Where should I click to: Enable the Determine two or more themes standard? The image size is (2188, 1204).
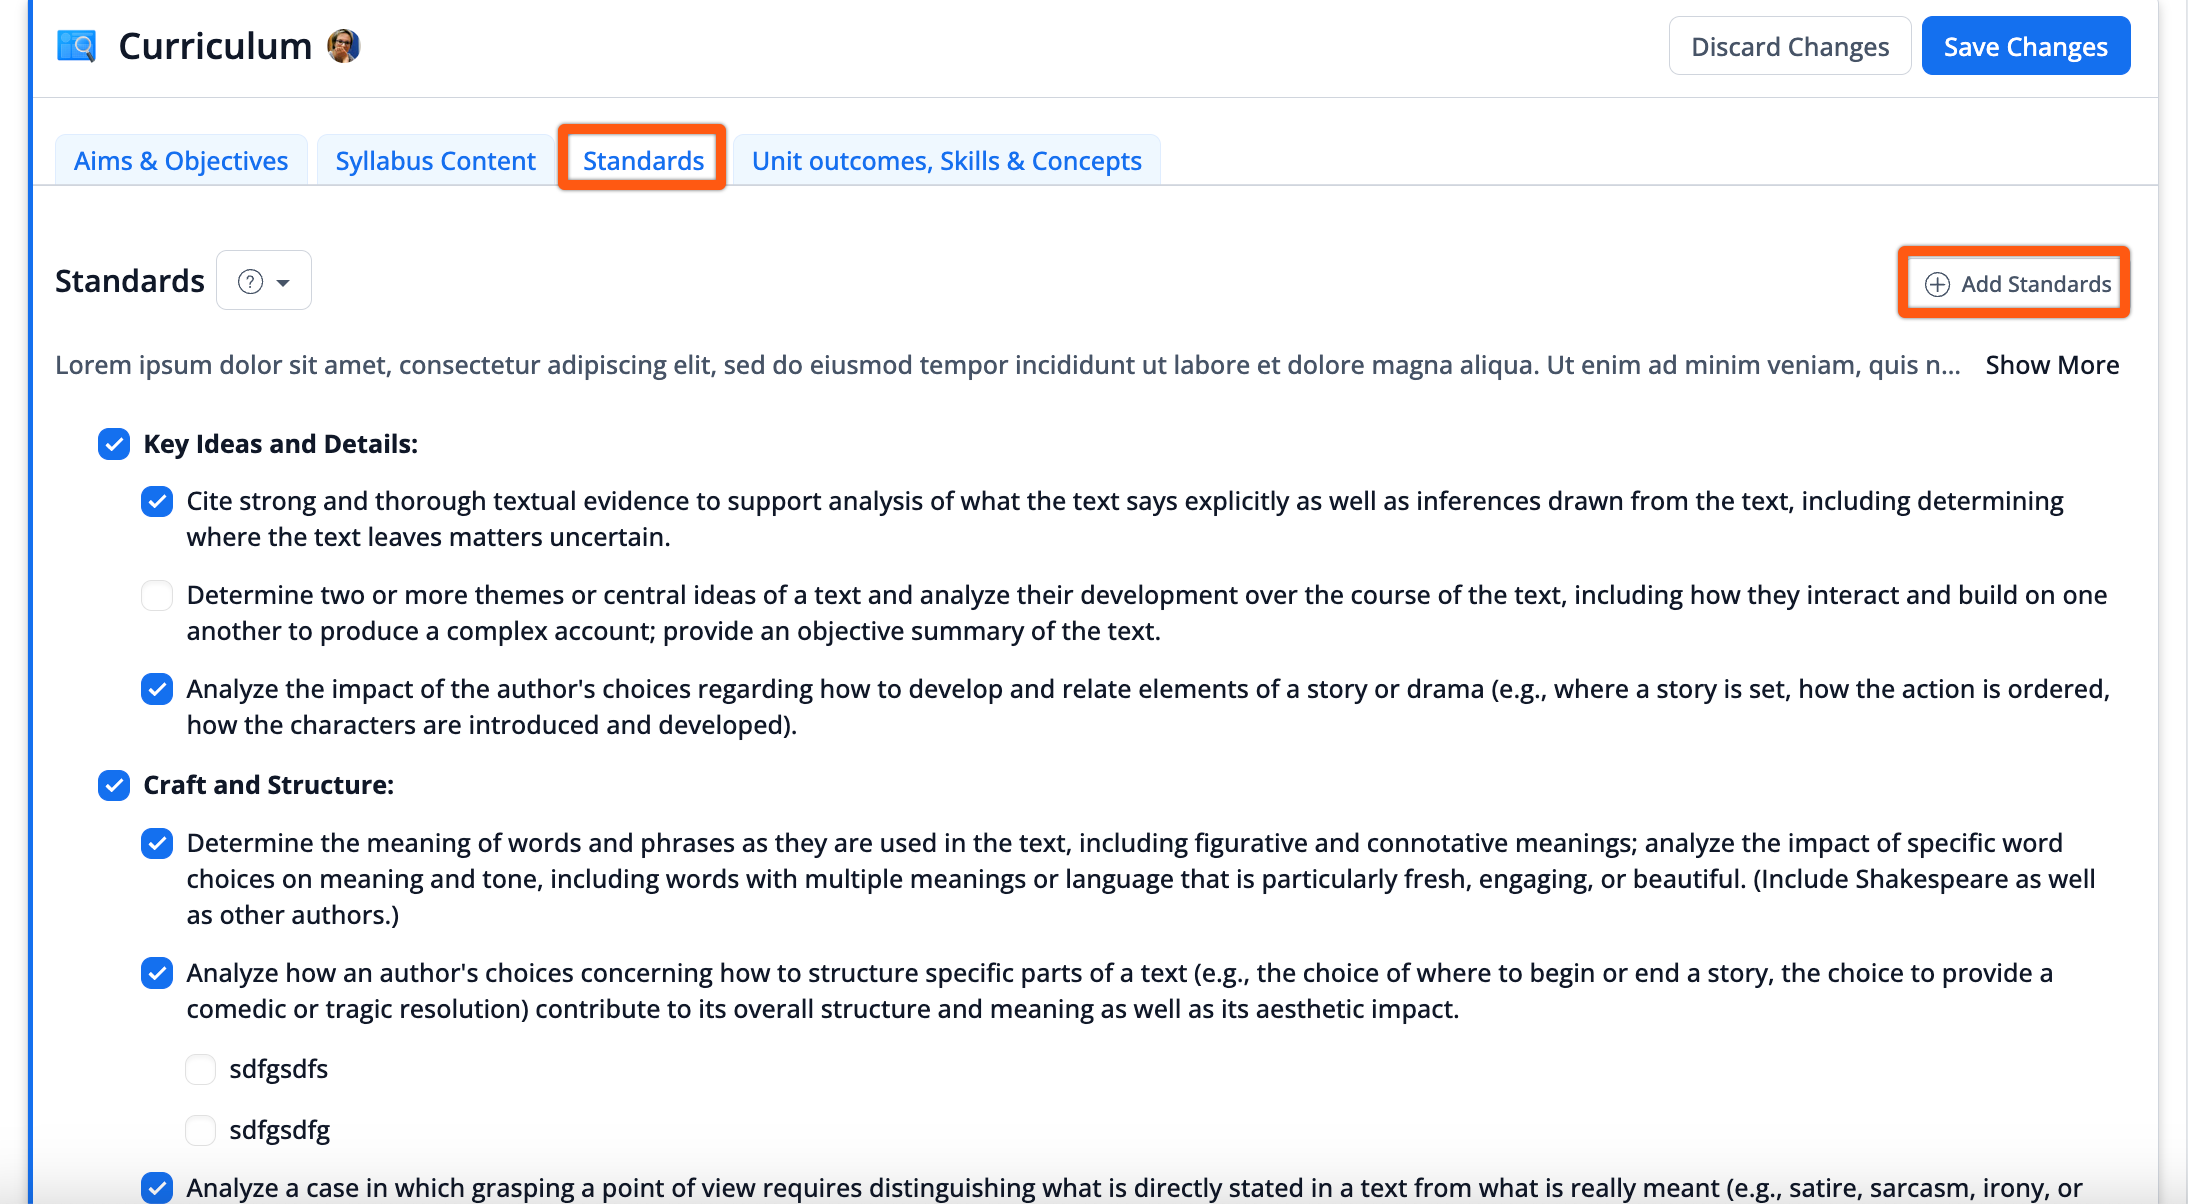coord(157,595)
